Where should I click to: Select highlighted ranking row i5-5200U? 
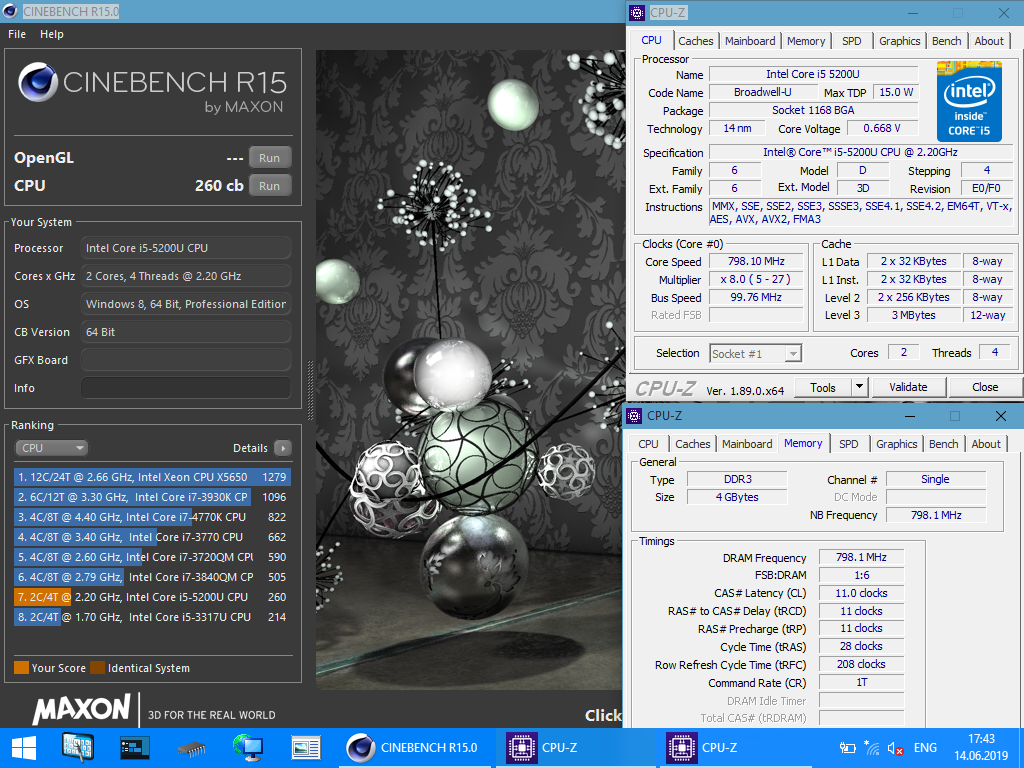tap(152, 597)
